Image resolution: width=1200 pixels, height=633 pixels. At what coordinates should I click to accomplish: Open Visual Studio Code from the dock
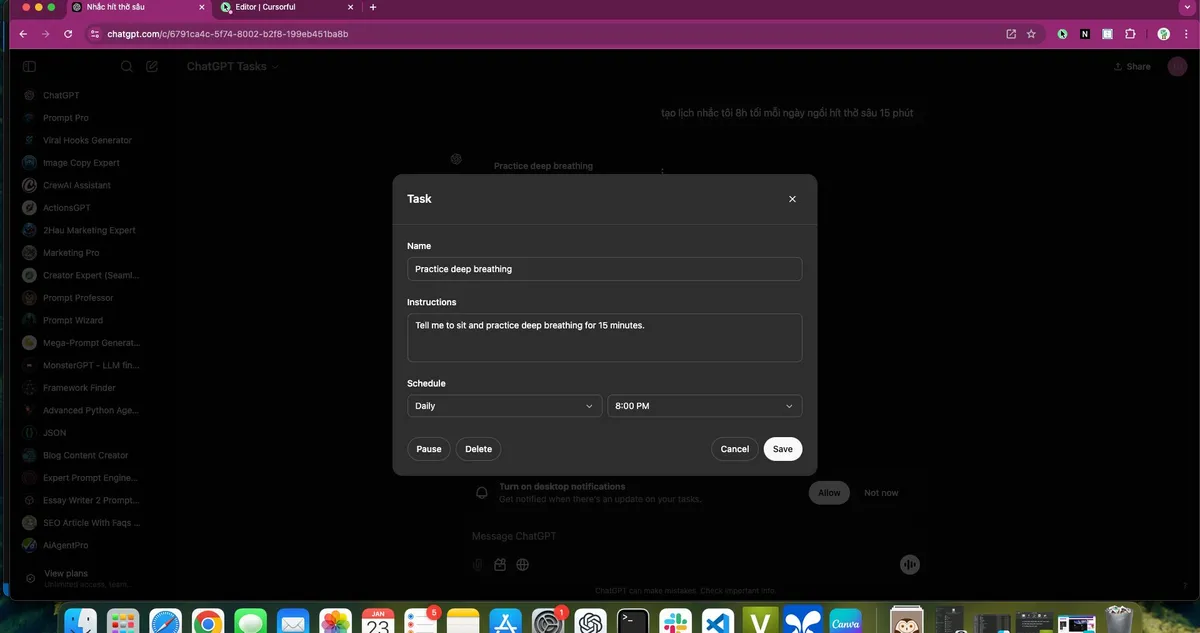click(718, 621)
